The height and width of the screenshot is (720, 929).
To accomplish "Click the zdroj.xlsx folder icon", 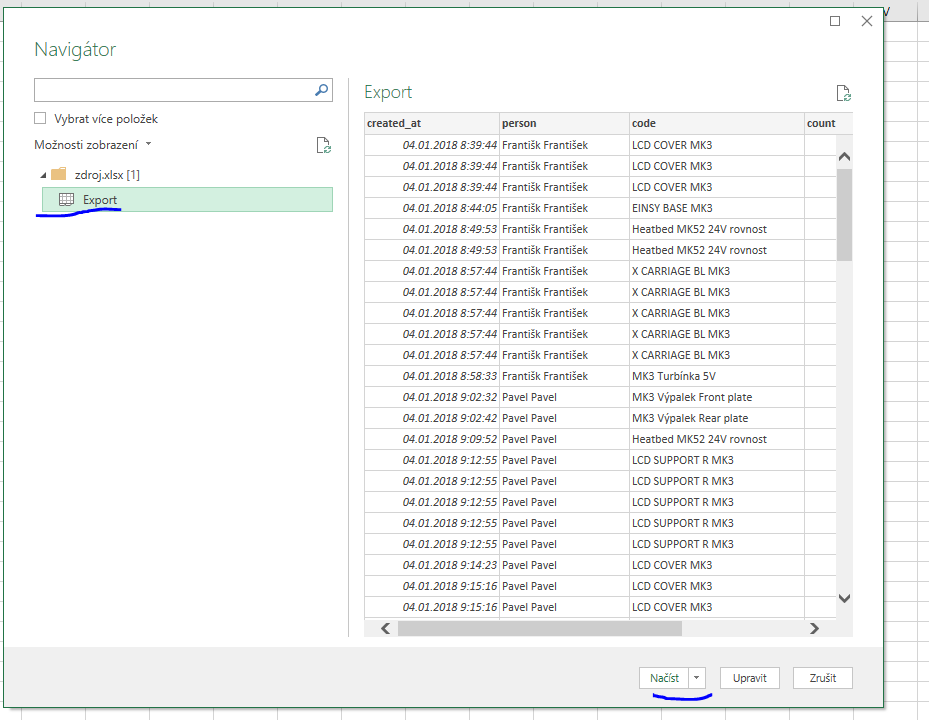I will pyautogui.click(x=59, y=174).
